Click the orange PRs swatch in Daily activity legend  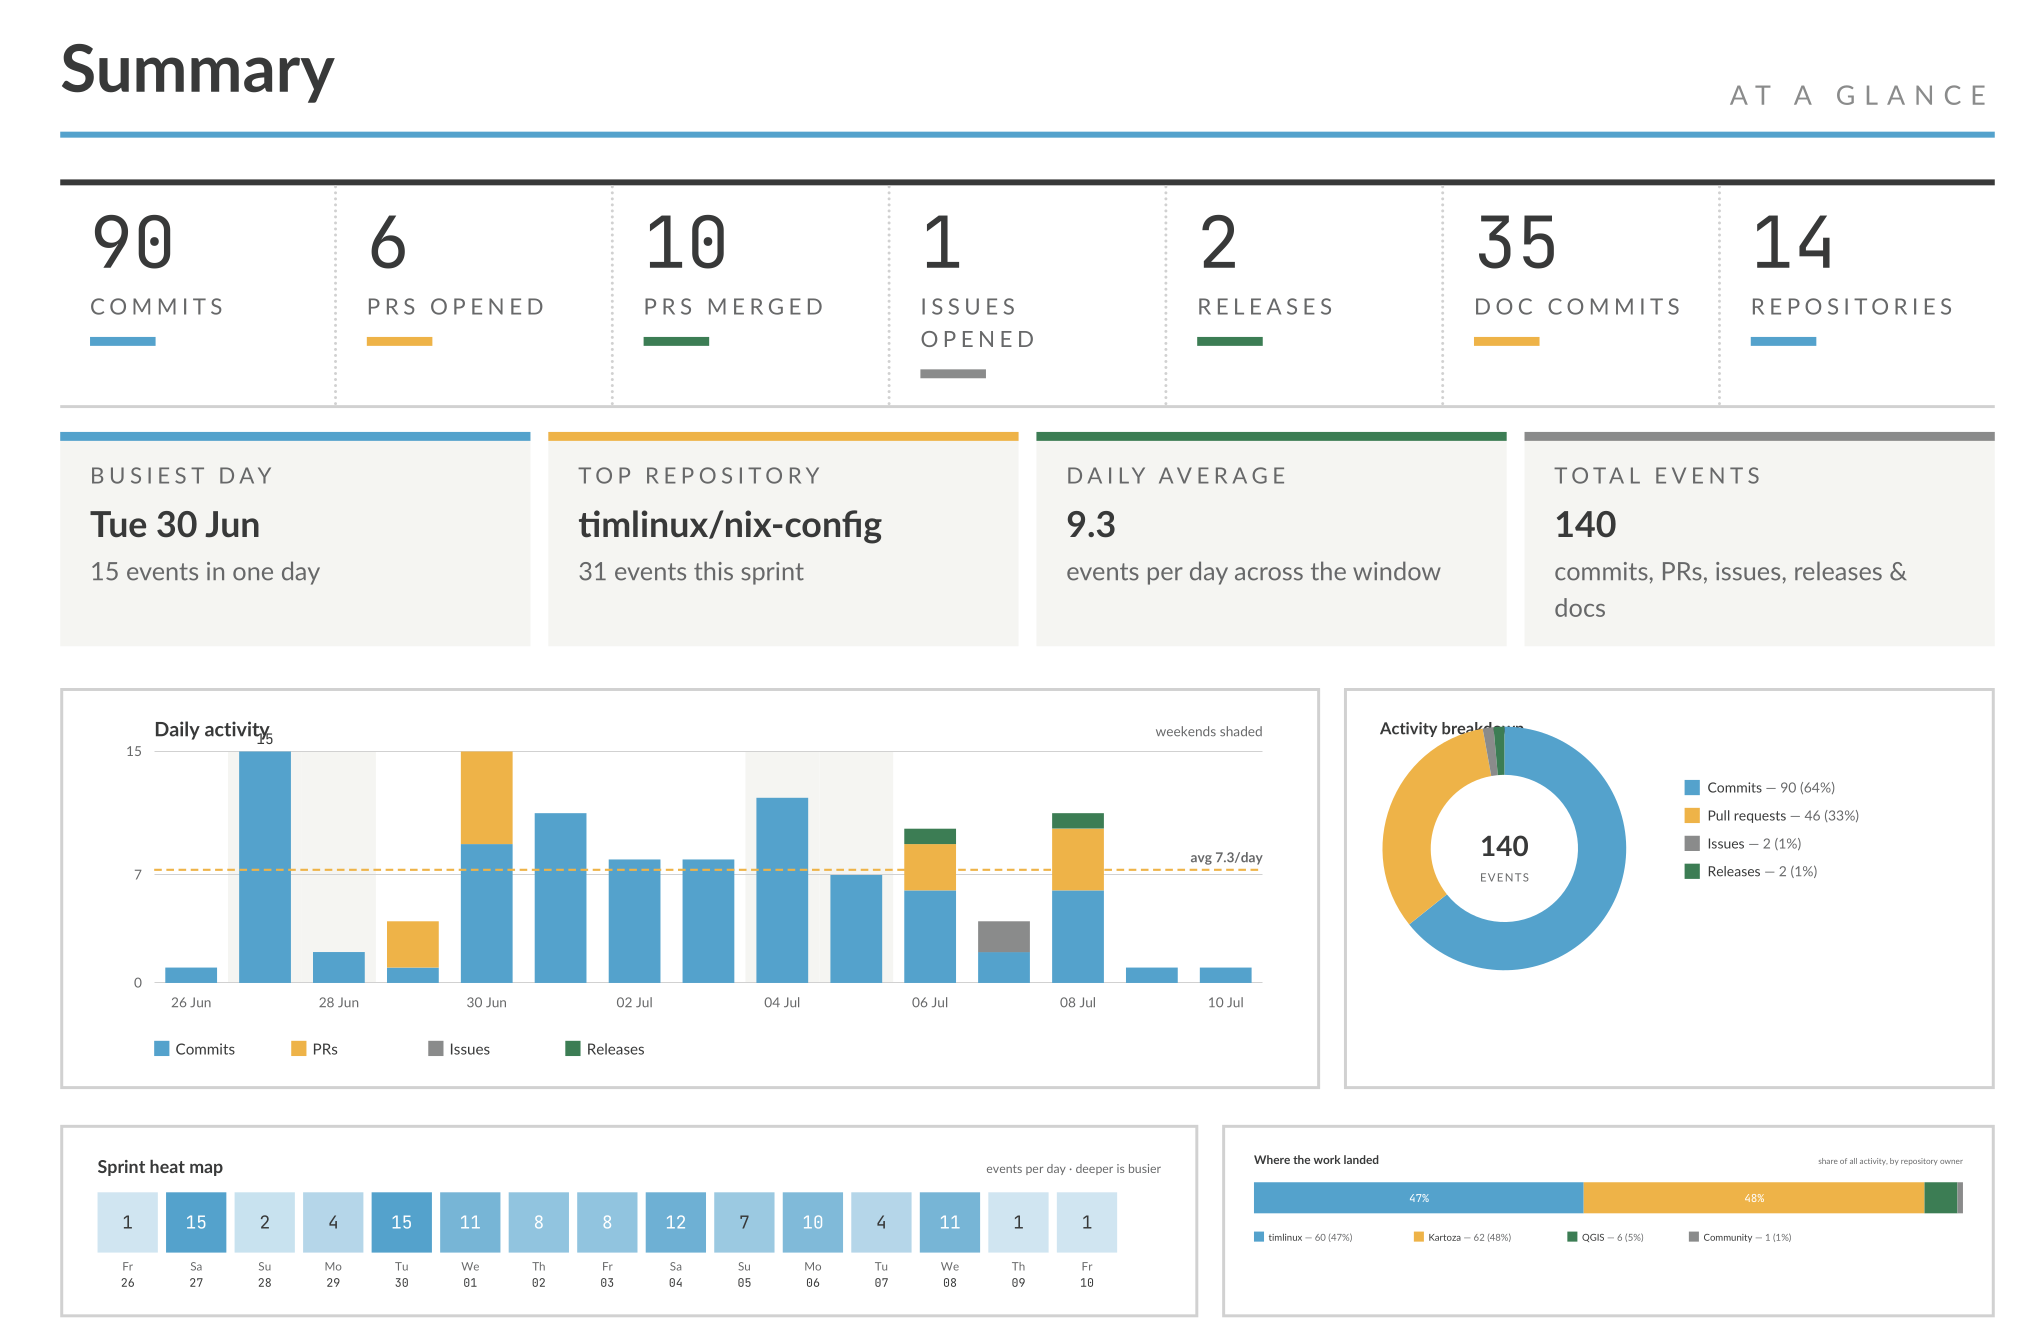tap(299, 1049)
